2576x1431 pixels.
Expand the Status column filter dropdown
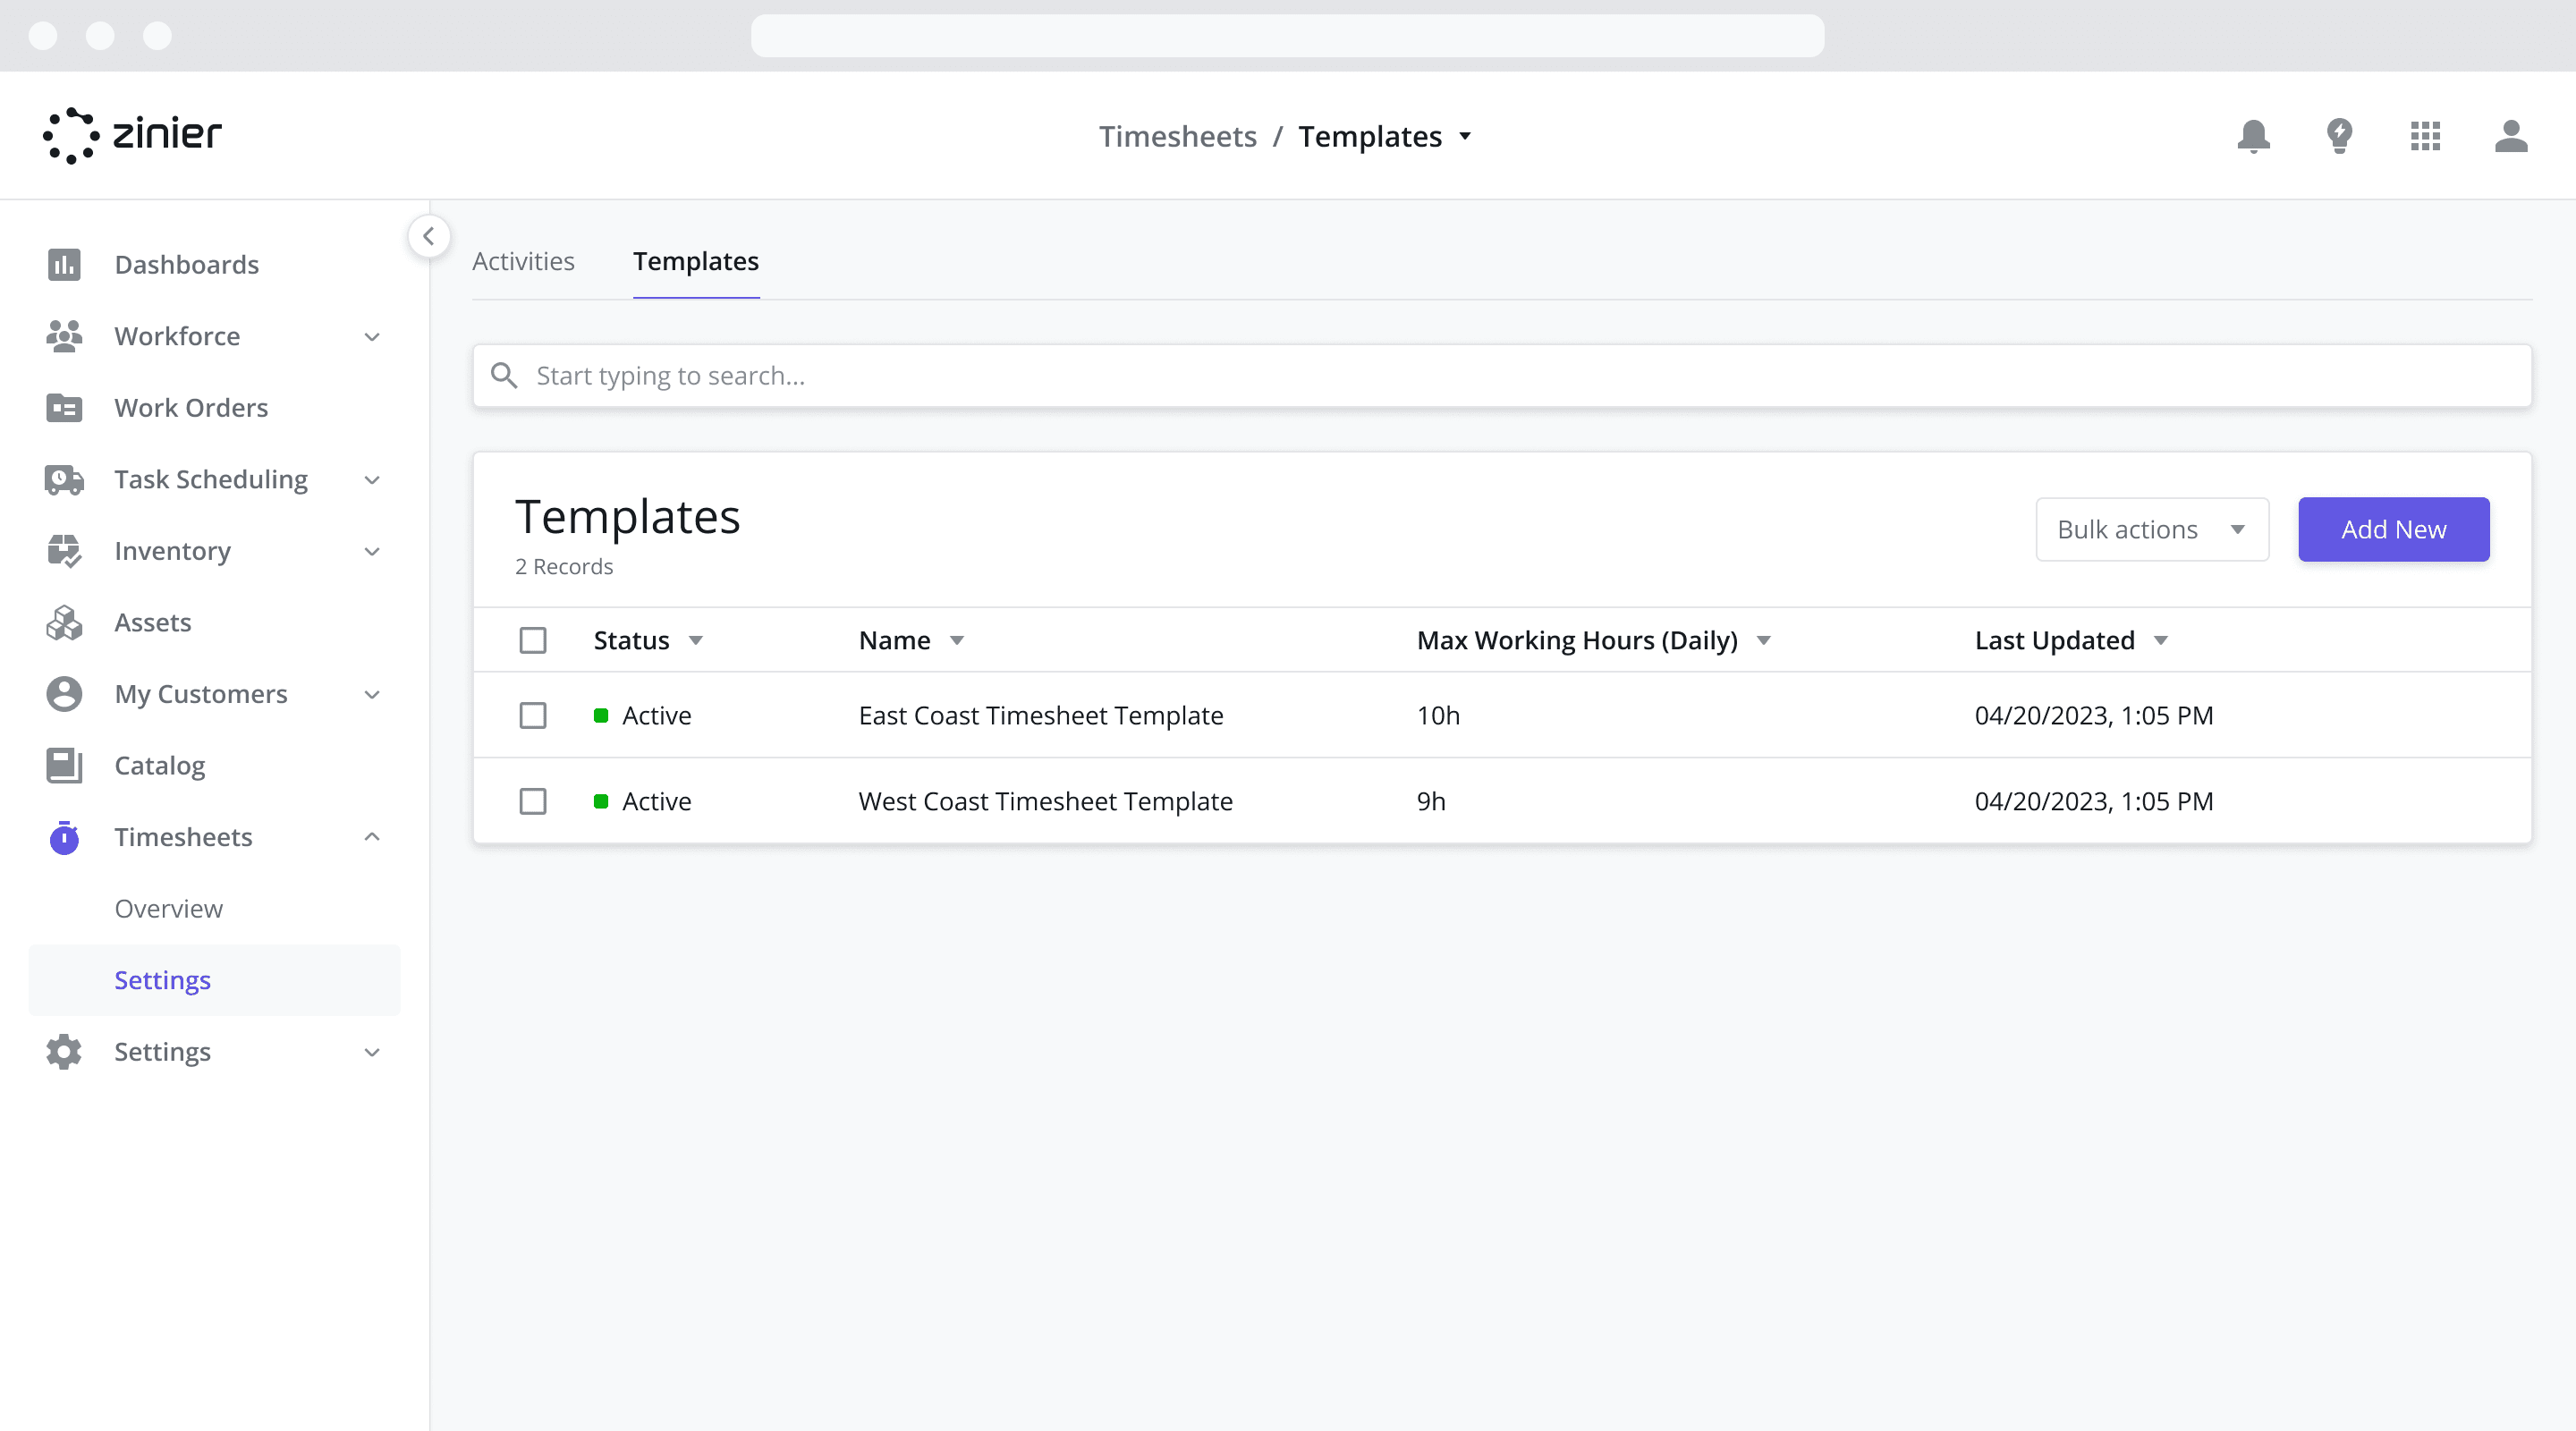696,639
